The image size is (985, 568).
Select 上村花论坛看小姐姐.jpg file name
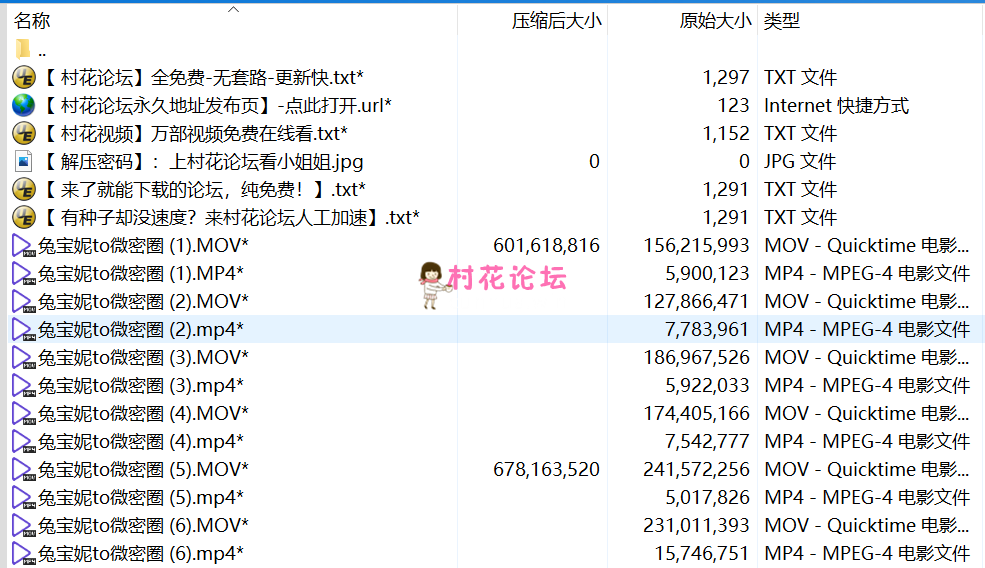point(202,161)
